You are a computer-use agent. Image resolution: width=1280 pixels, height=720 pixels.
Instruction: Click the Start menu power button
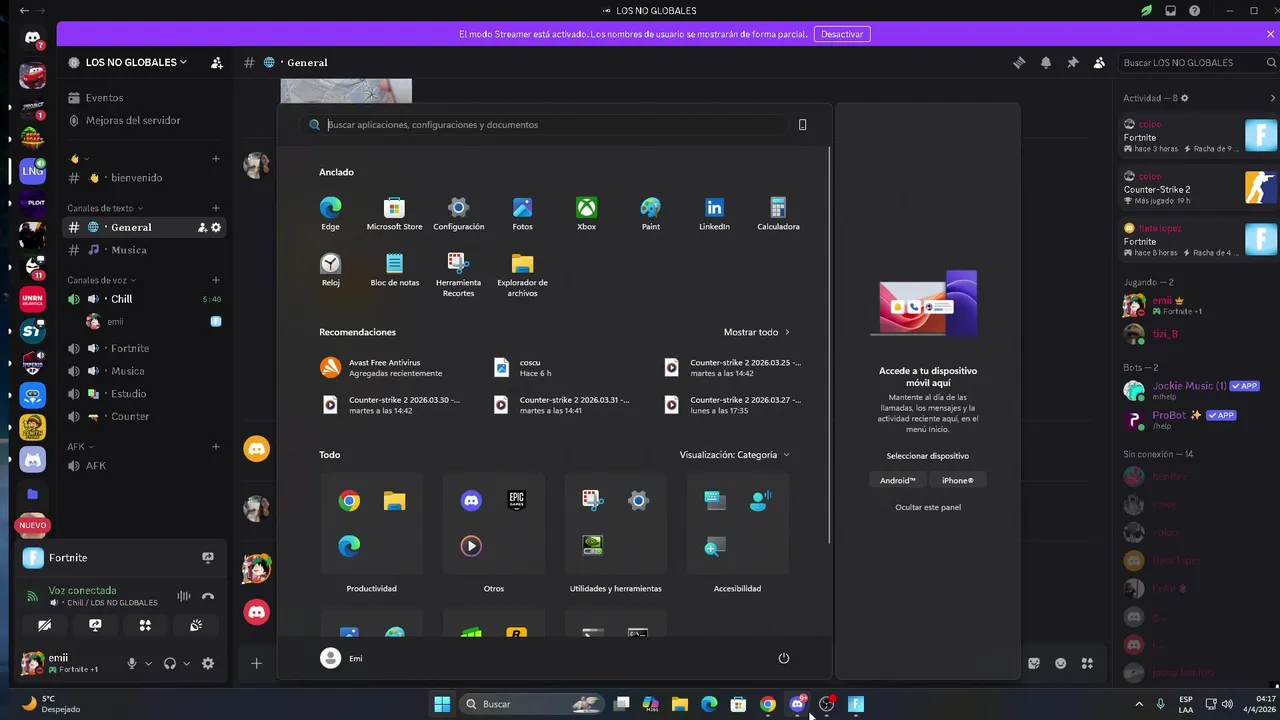click(784, 658)
